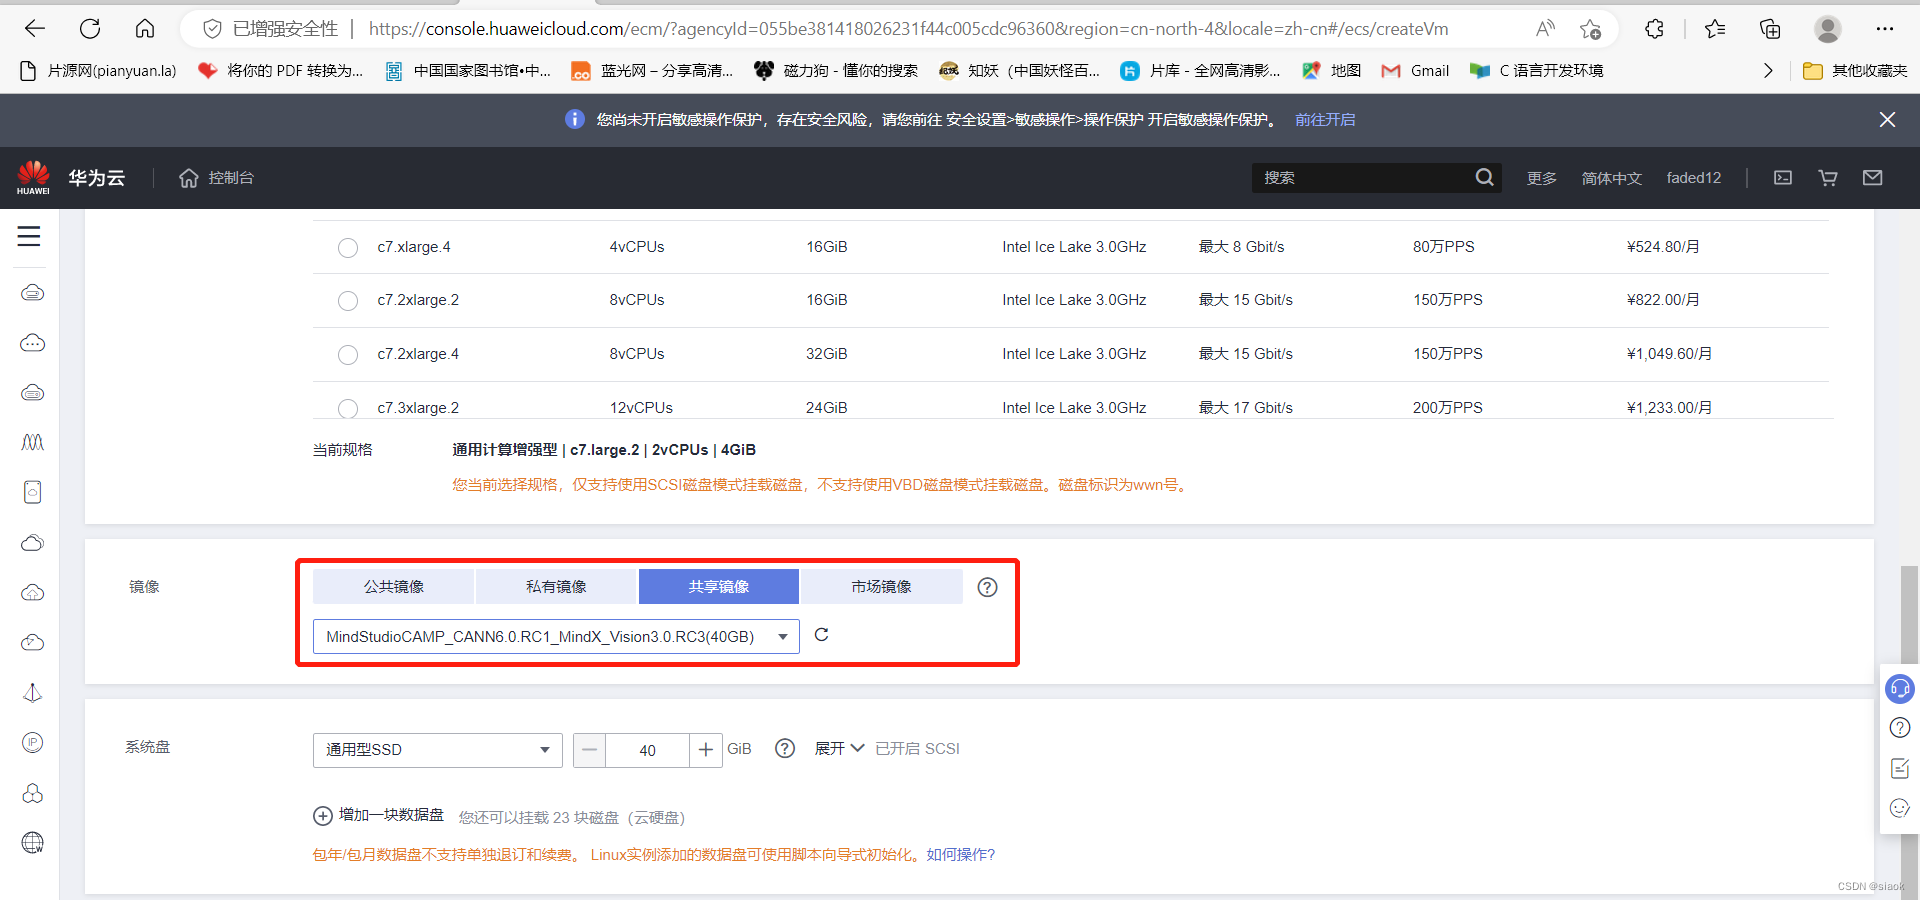The width and height of the screenshot is (1920, 900).
Task: Open the mail message icon in top bar
Action: pos(1873,177)
